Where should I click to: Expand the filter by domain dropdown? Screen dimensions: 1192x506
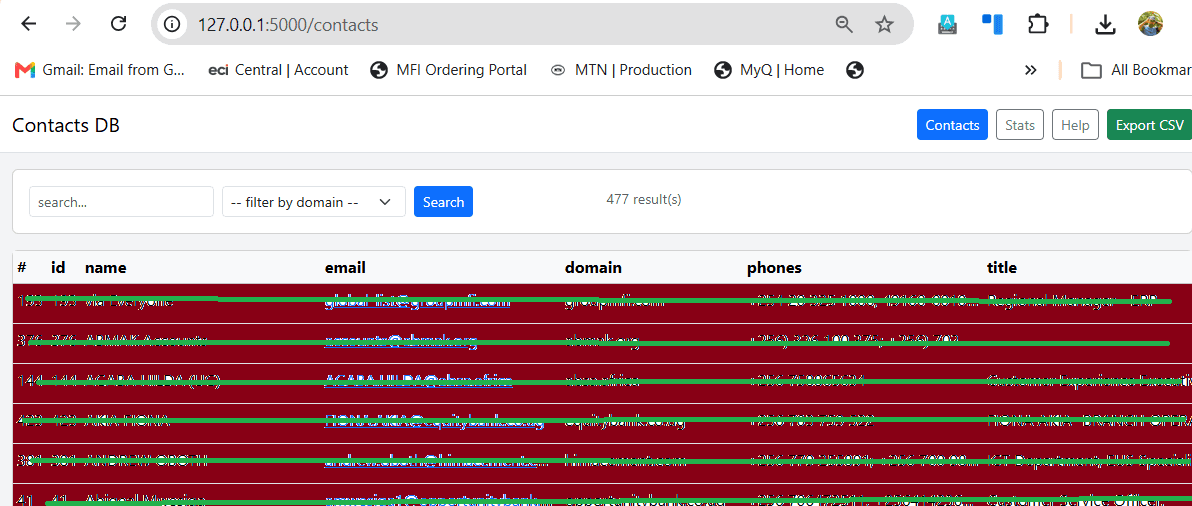coord(314,202)
